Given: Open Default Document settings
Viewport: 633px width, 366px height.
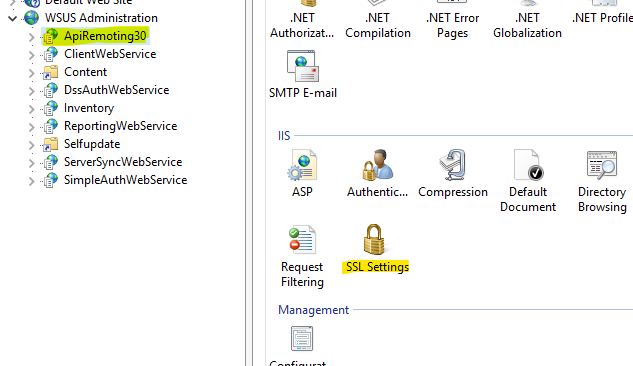Looking at the screenshot, I should (x=528, y=181).
